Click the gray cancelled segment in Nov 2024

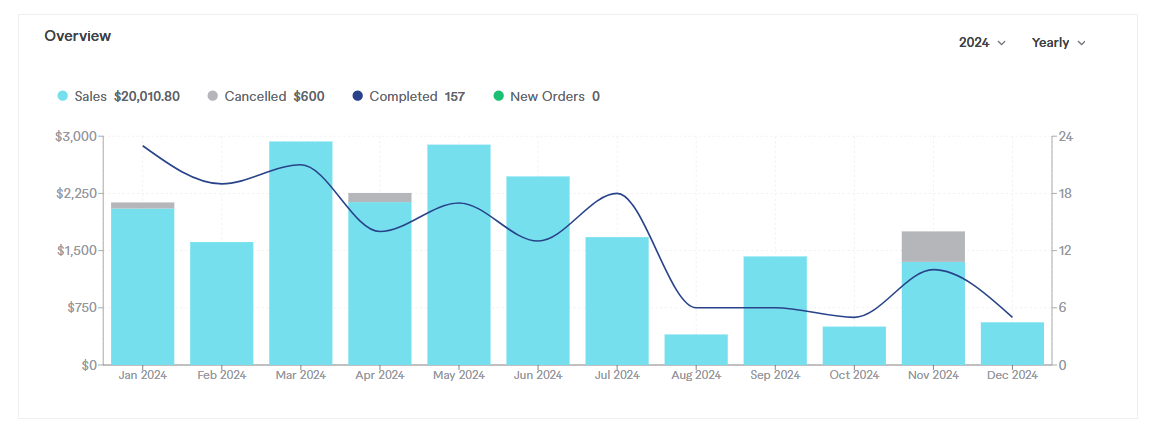(933, 246)
